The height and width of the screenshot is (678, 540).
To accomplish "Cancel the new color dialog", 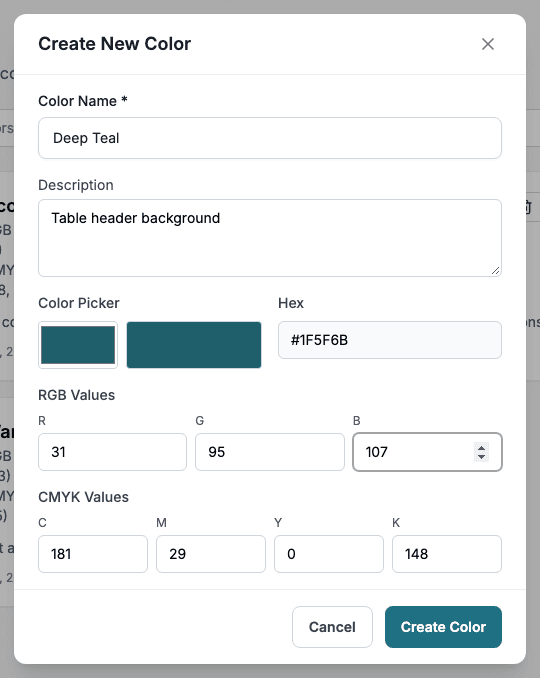I will click(332, 627).
